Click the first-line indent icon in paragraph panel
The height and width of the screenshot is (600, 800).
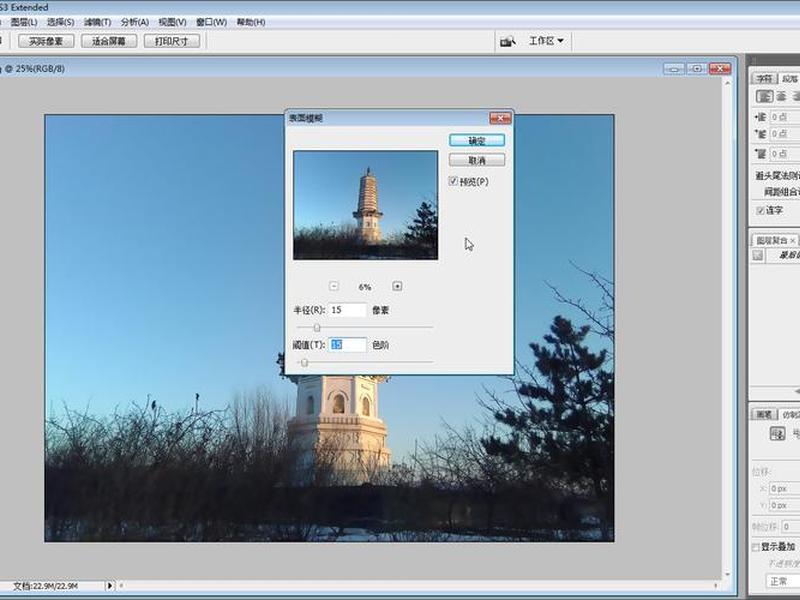click(760, 154)
